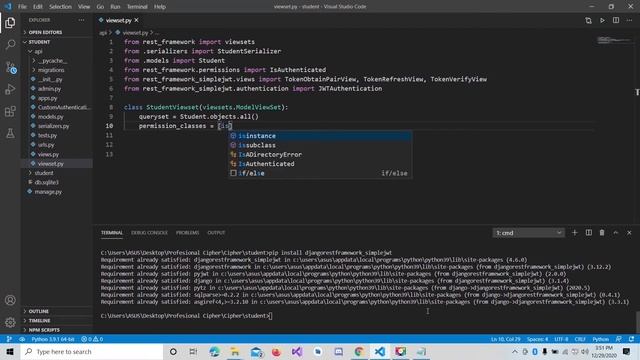Open the Explorer view icon
The width and height of the screenshot is (640, 360).
[10, 23]
